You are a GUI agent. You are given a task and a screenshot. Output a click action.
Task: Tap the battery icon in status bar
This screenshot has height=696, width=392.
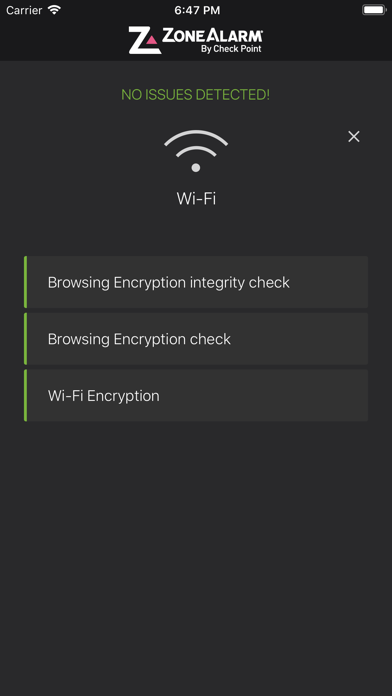pyautogui.click(x=374, y=10)
